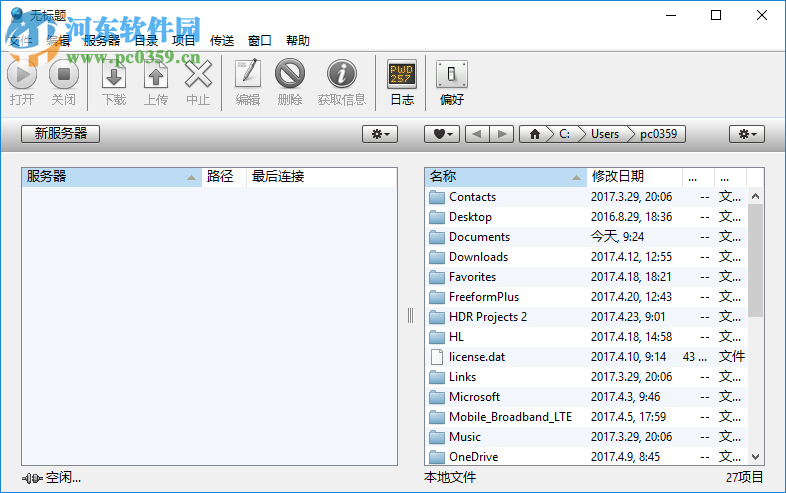Click the Abort (中止) X icon
The image size is (786, 493).
pyautogui.click(x=198, y=75)
